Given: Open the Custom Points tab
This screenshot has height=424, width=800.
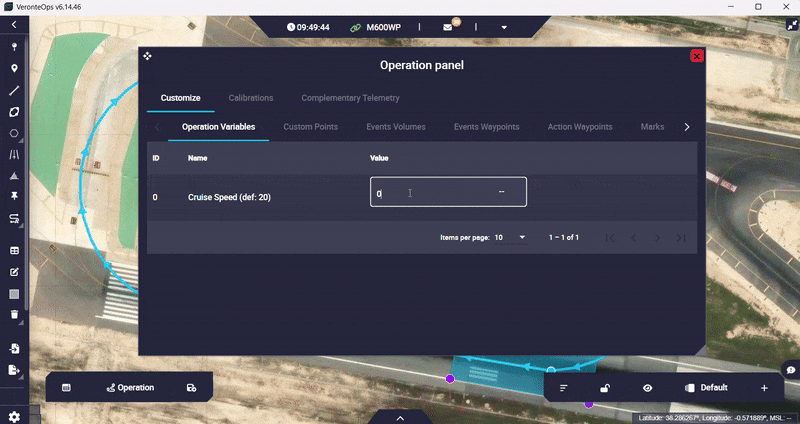Looking at the screenshot, I should coord(310,127).
